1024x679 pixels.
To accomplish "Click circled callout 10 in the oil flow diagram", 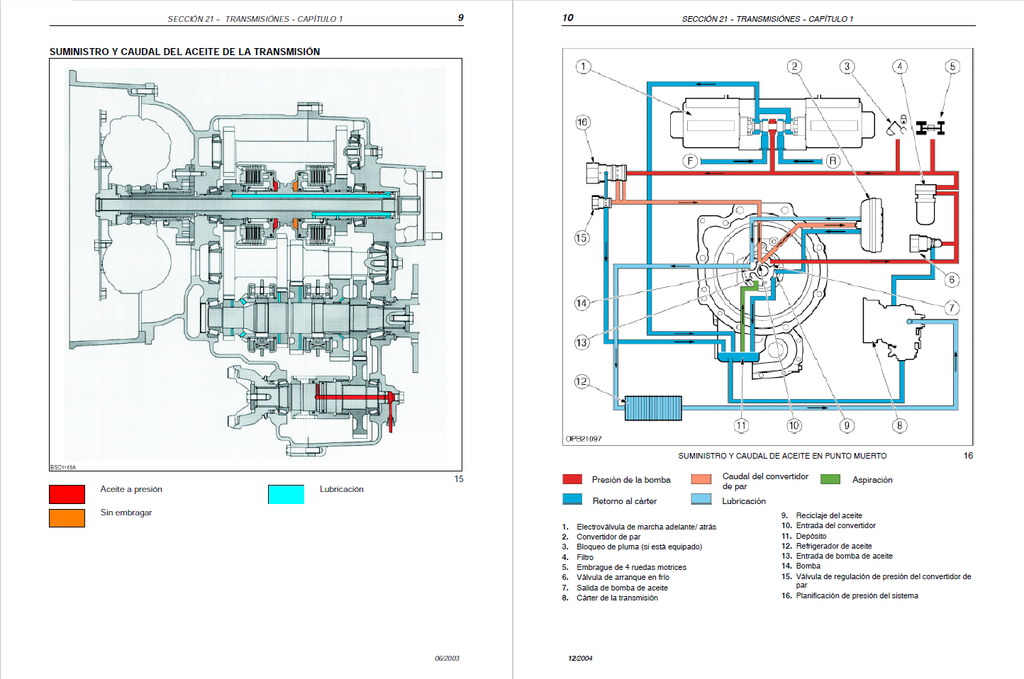I will point(793,426).
